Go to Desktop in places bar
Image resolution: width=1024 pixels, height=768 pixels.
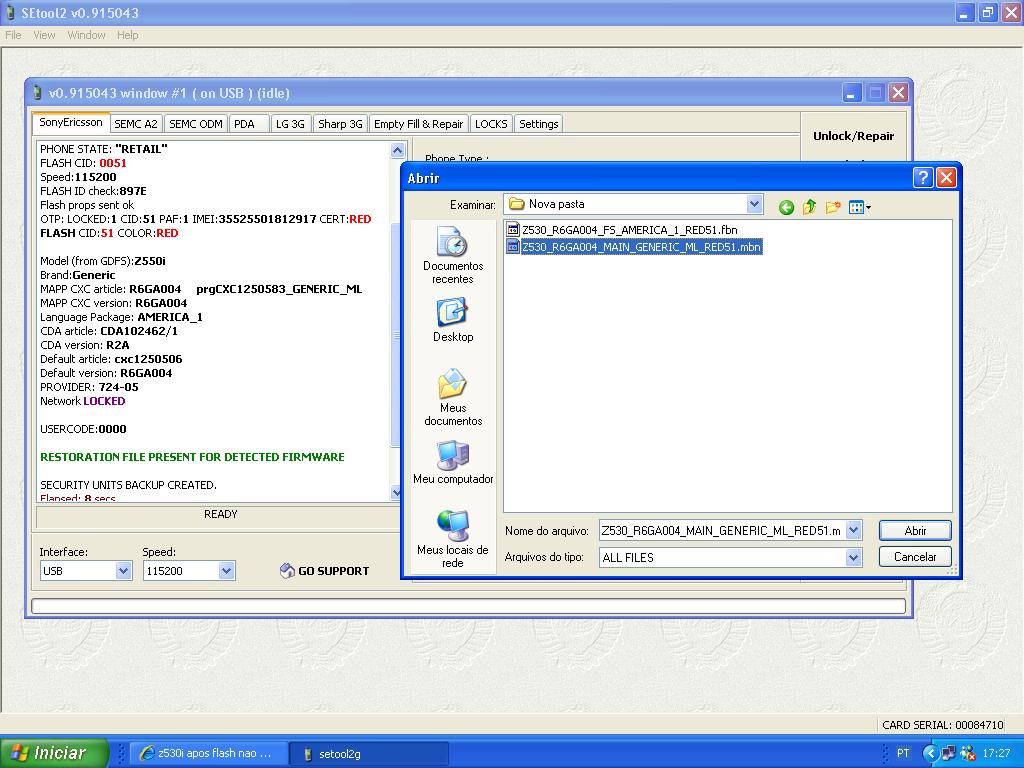453,320
